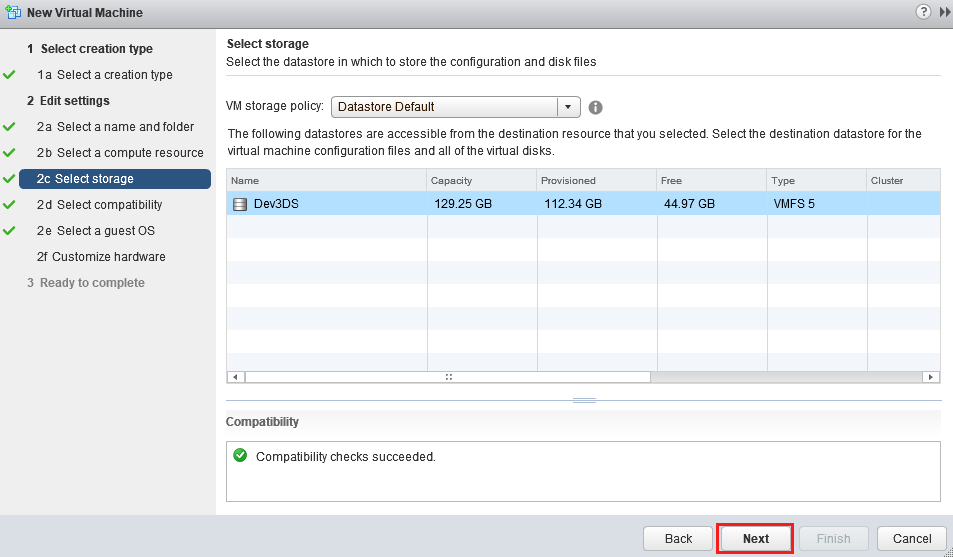Click the 1 Select creation type heading
This screenshot has height=557, width=953.
(90, 49)
